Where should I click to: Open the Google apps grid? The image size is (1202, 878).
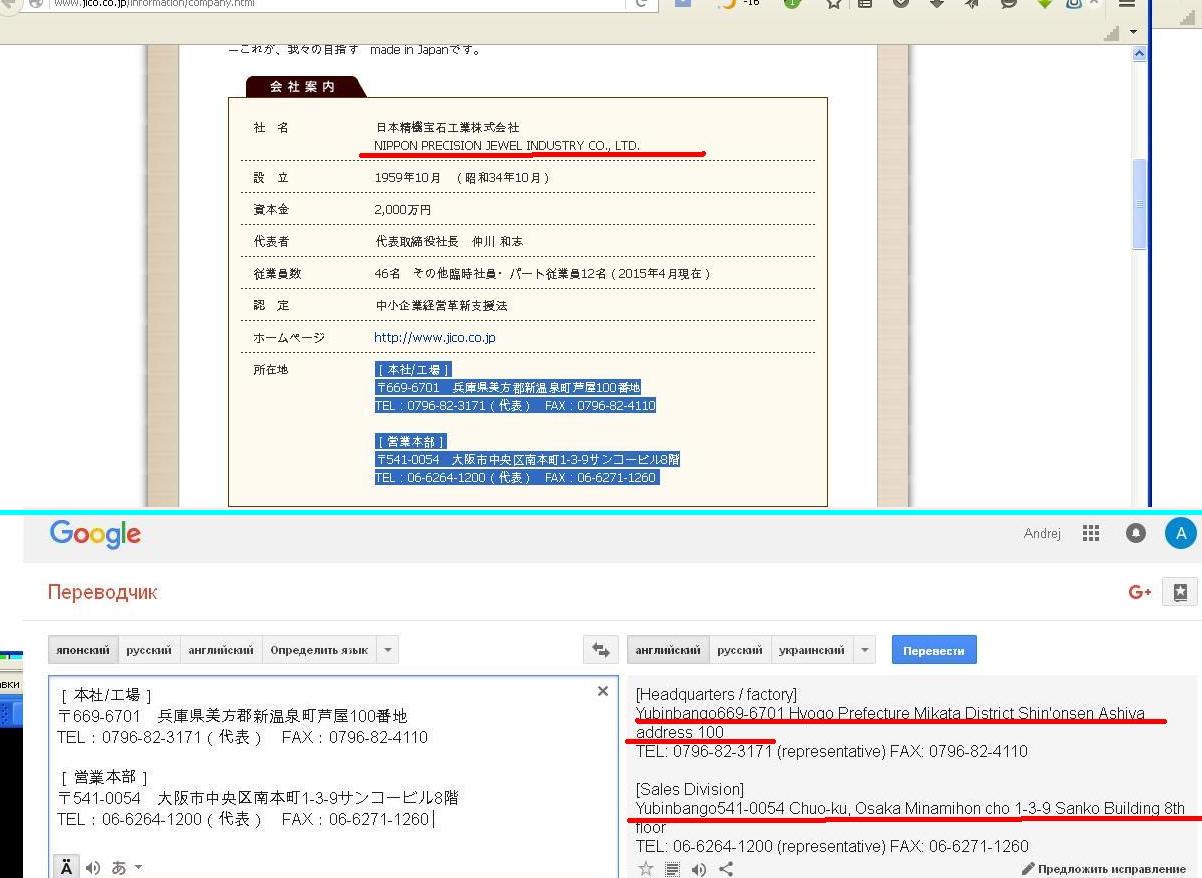tap(1091, 533)
